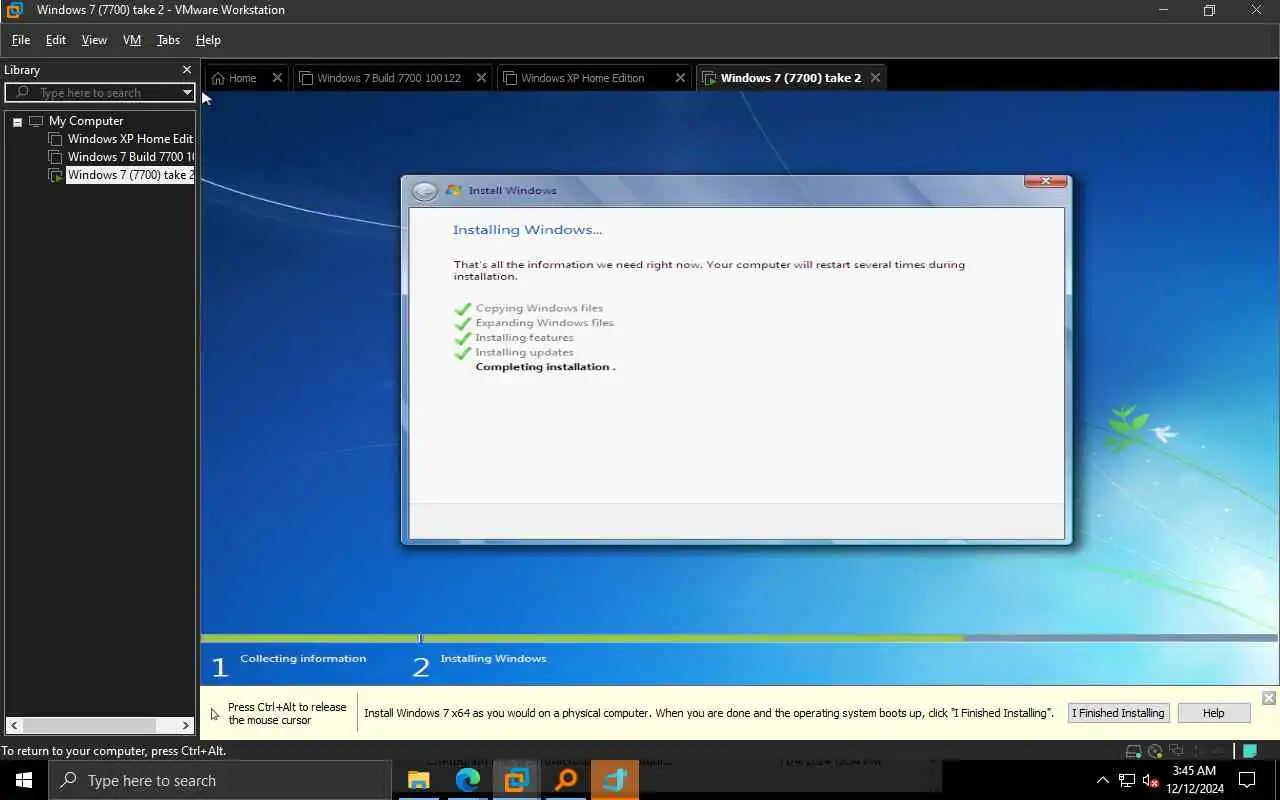
Task: Close the Windows XP Home Edition tab
Action: tap(681, 77)
